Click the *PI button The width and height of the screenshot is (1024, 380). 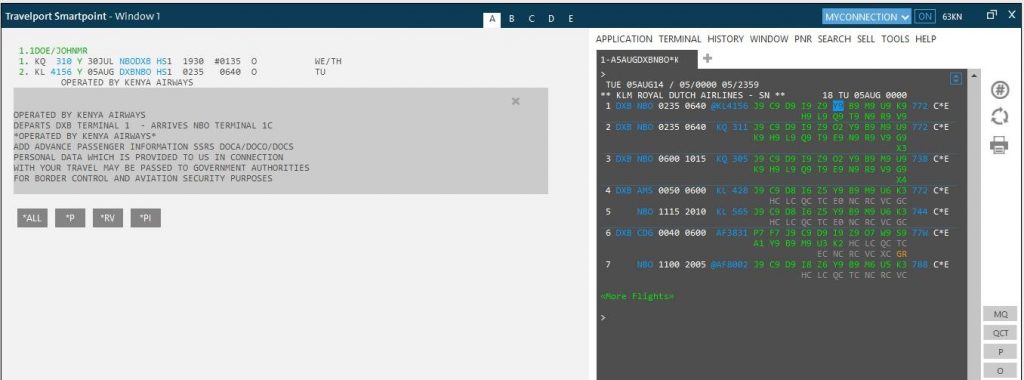146,219
